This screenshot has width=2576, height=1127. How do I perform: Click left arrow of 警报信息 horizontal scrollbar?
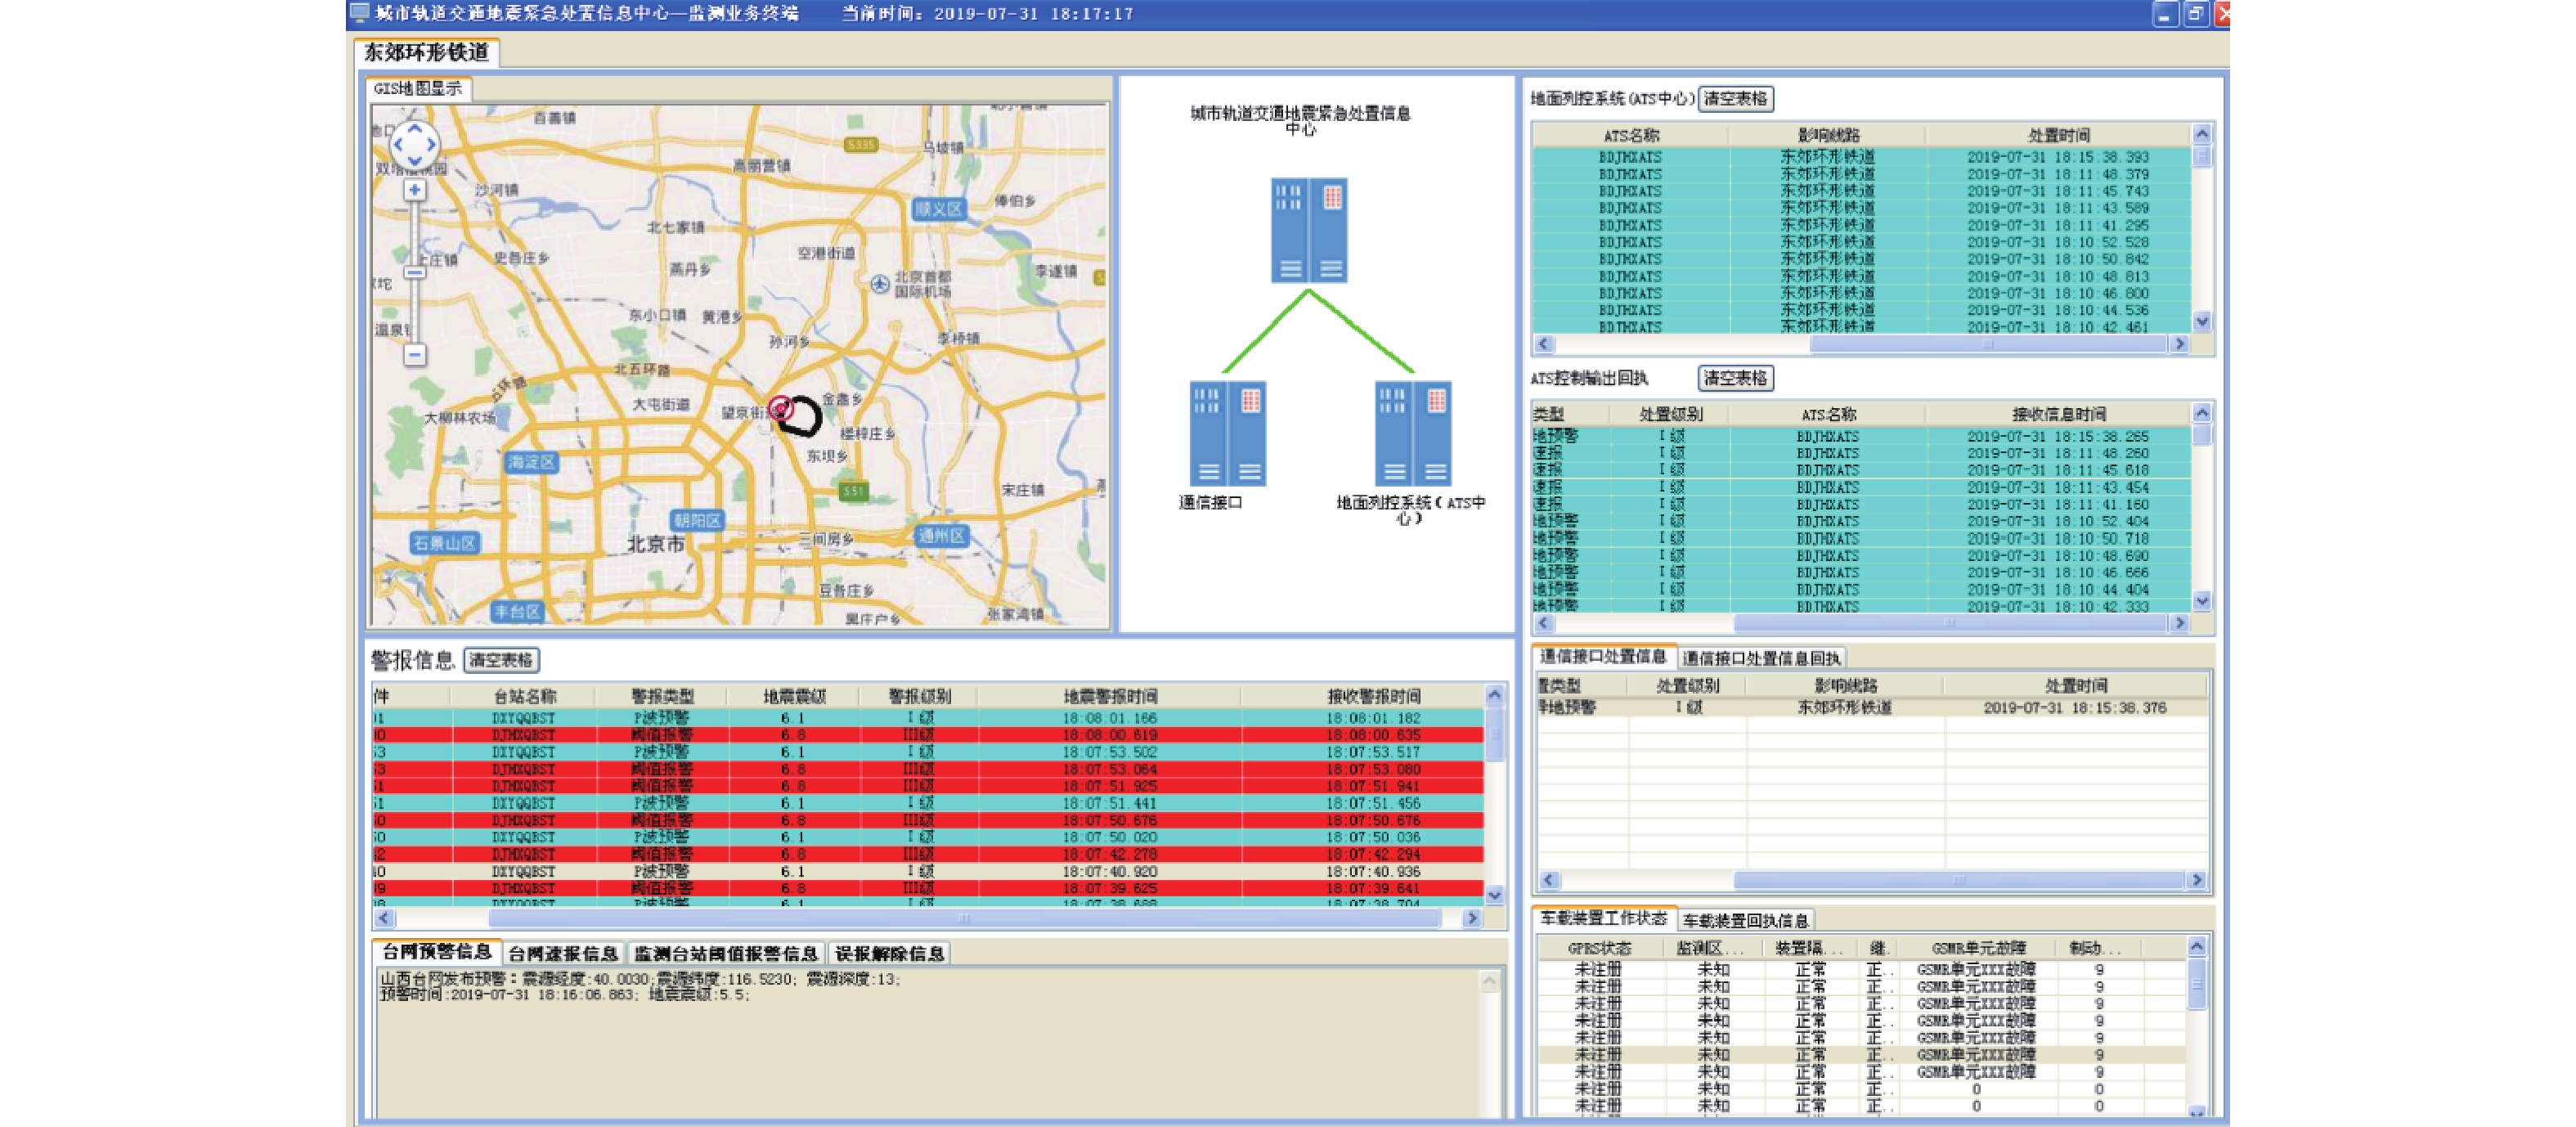[384, 918]
